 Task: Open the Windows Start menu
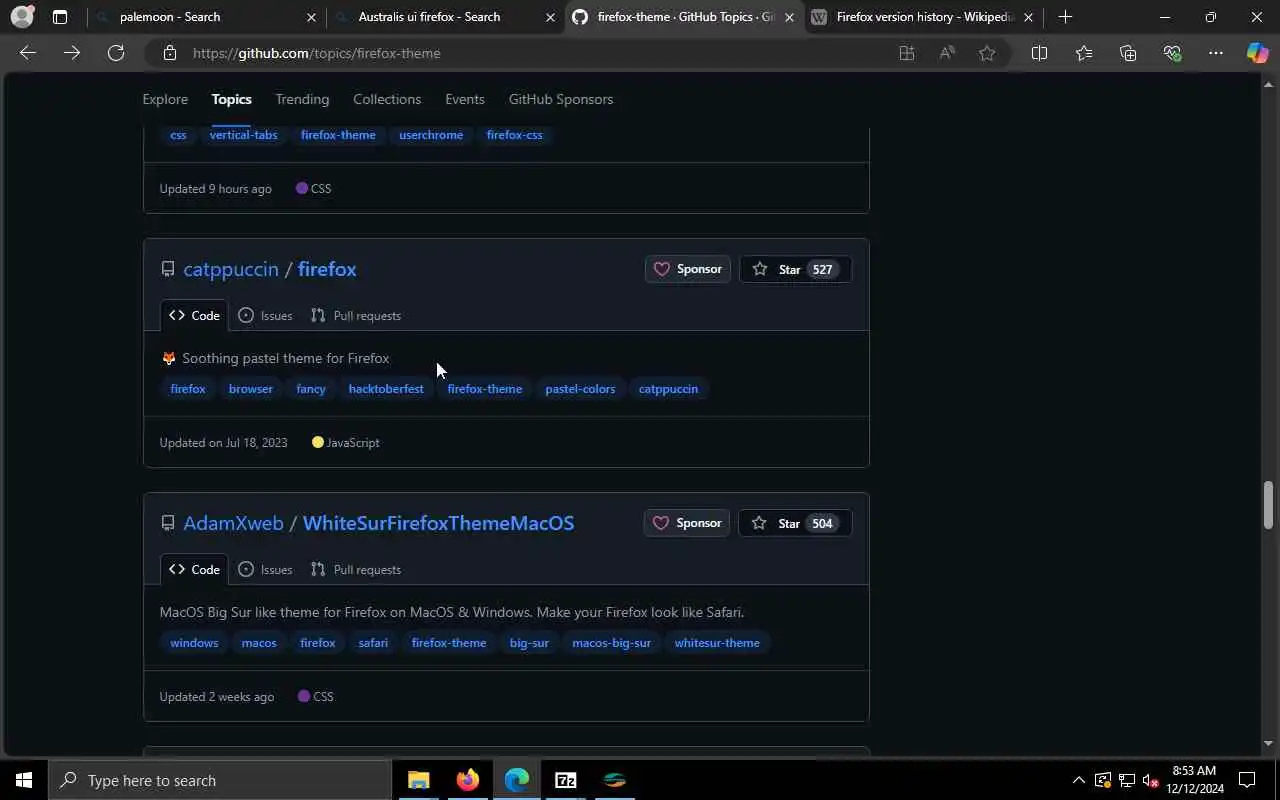24,780
